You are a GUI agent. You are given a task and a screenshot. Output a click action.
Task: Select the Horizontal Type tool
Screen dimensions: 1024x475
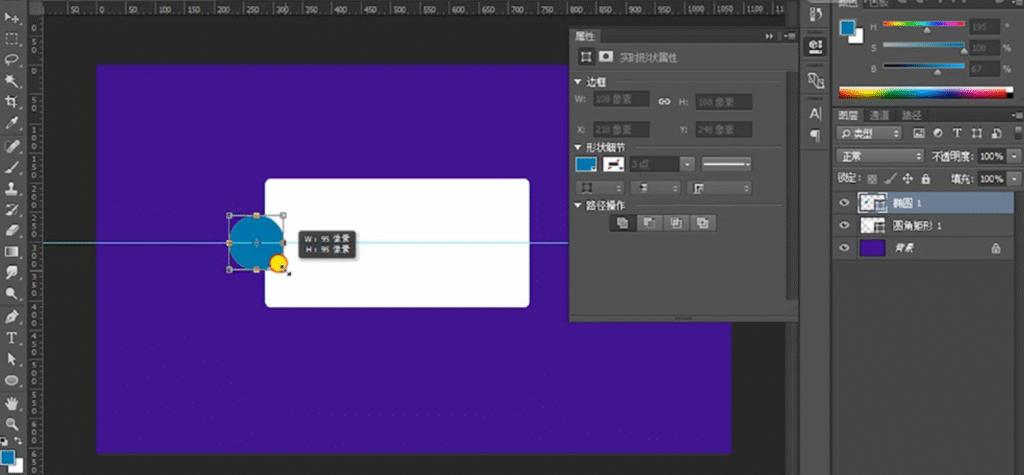pos(12,338)
